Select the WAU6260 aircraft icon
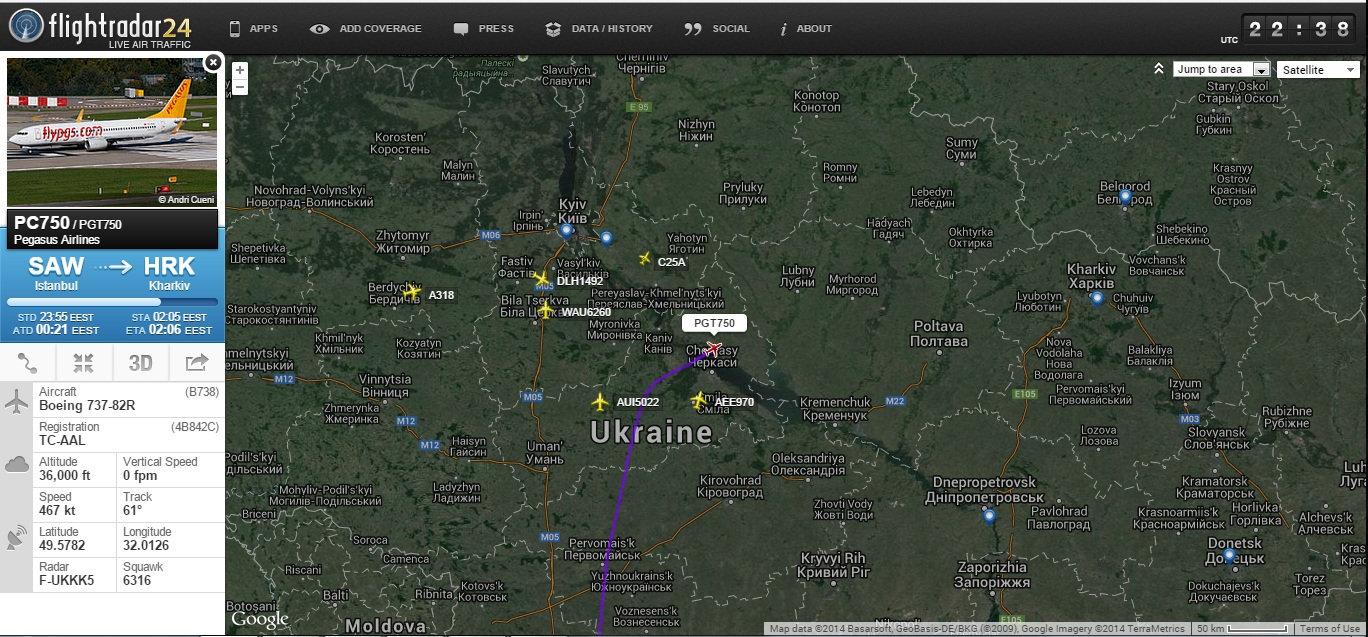Viewport: 1368px width, 637px height. [x=545, y=311]
